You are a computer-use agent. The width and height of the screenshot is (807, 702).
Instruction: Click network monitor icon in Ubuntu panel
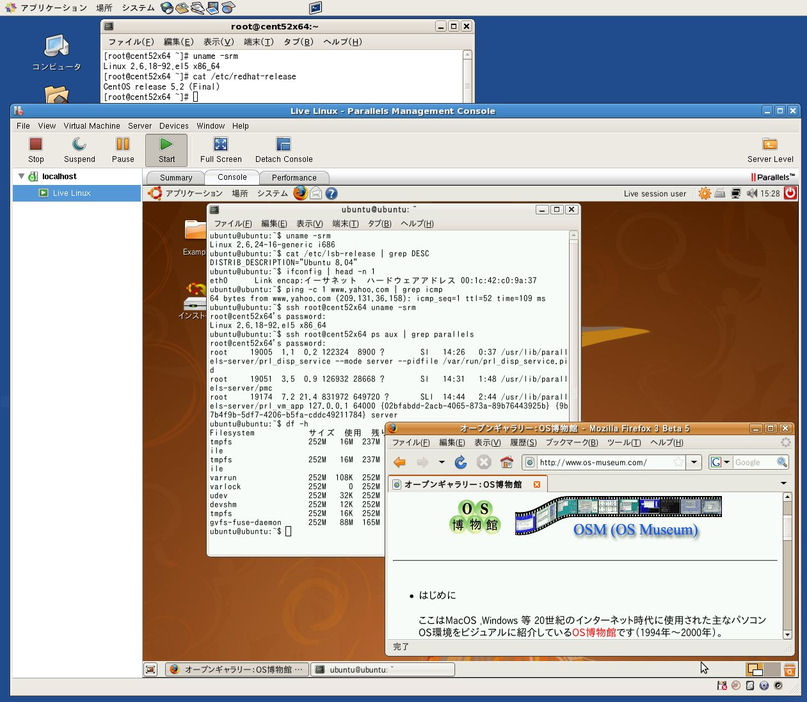(736, 194)
